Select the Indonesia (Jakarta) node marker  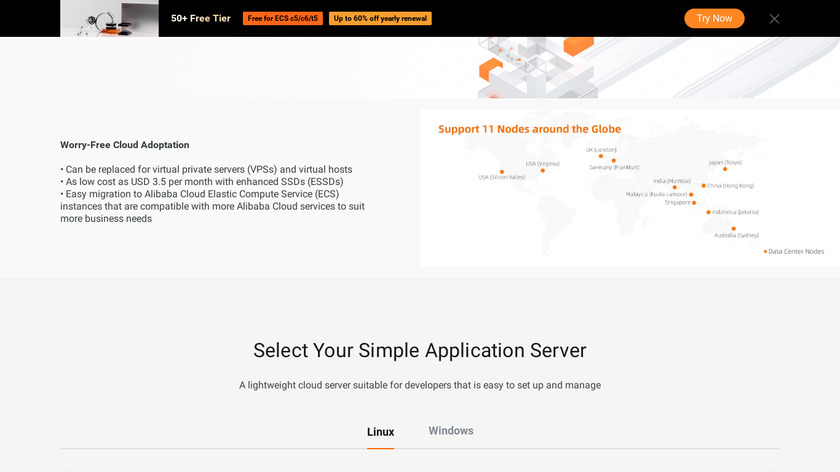(709, 212)
